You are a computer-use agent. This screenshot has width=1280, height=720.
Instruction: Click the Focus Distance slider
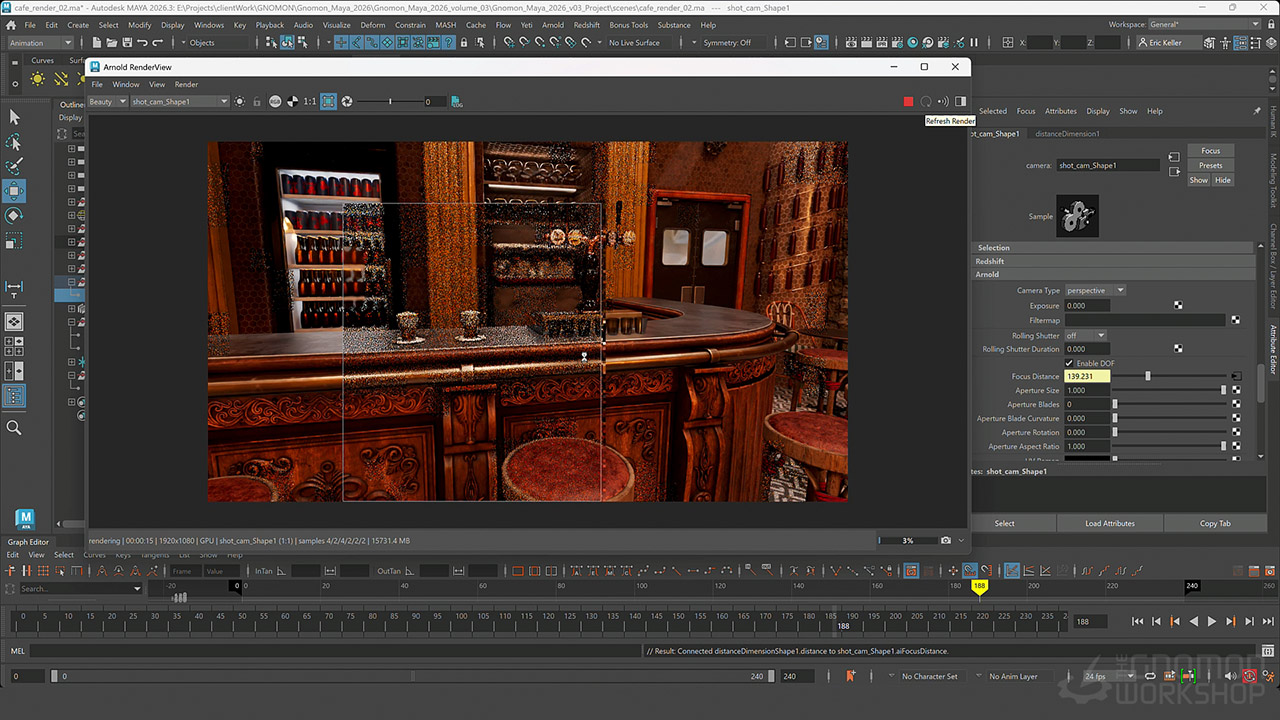(1147, 376)
